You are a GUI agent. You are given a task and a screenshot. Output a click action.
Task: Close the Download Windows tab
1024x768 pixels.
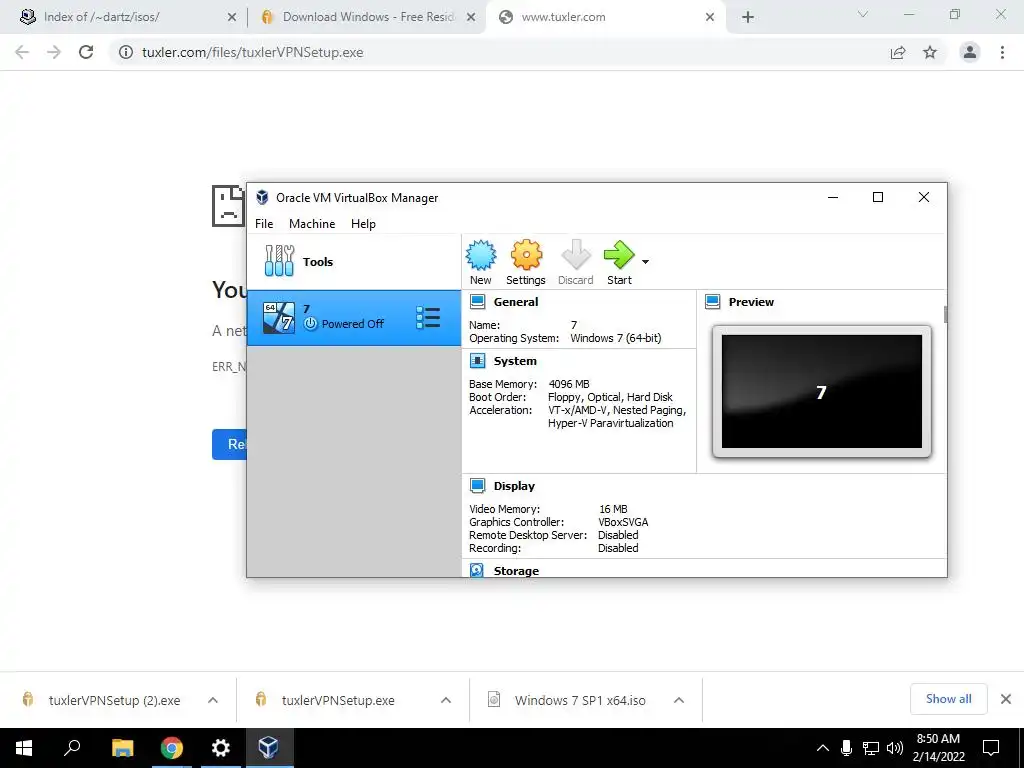click(x=471, y=18)
